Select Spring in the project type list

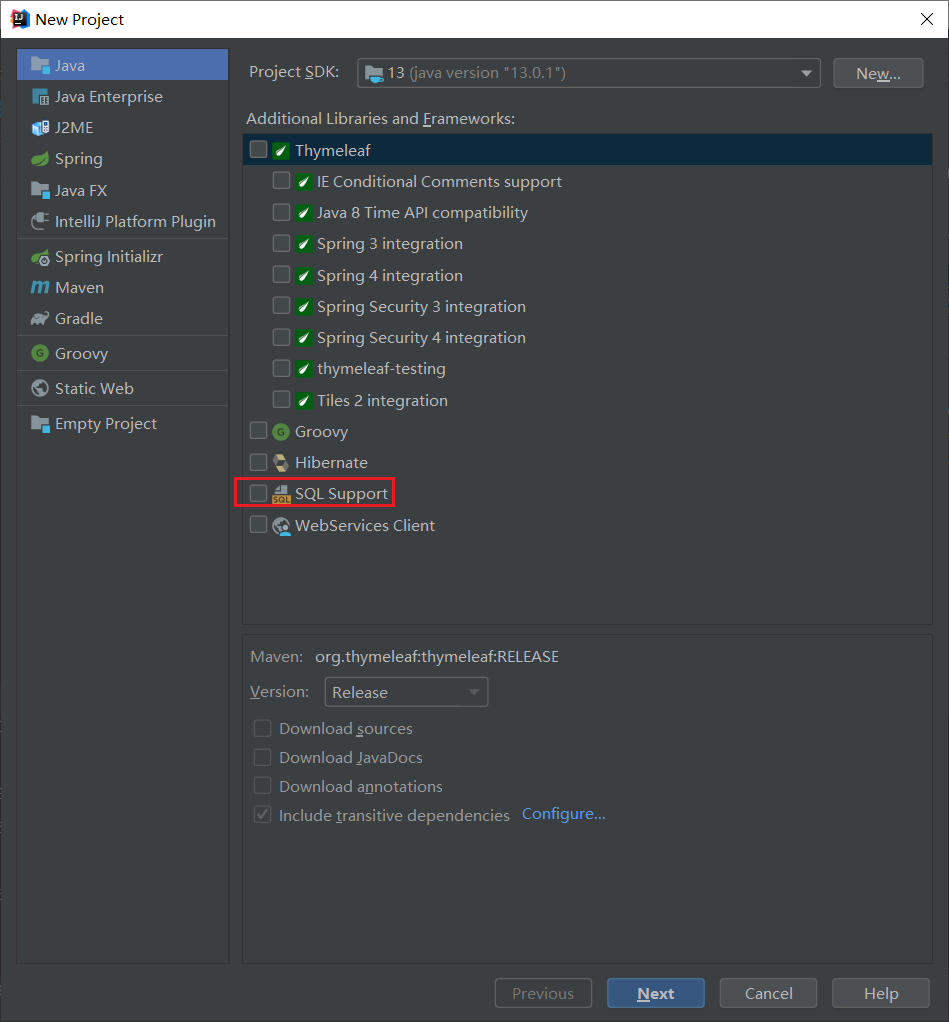pos(123,159)
